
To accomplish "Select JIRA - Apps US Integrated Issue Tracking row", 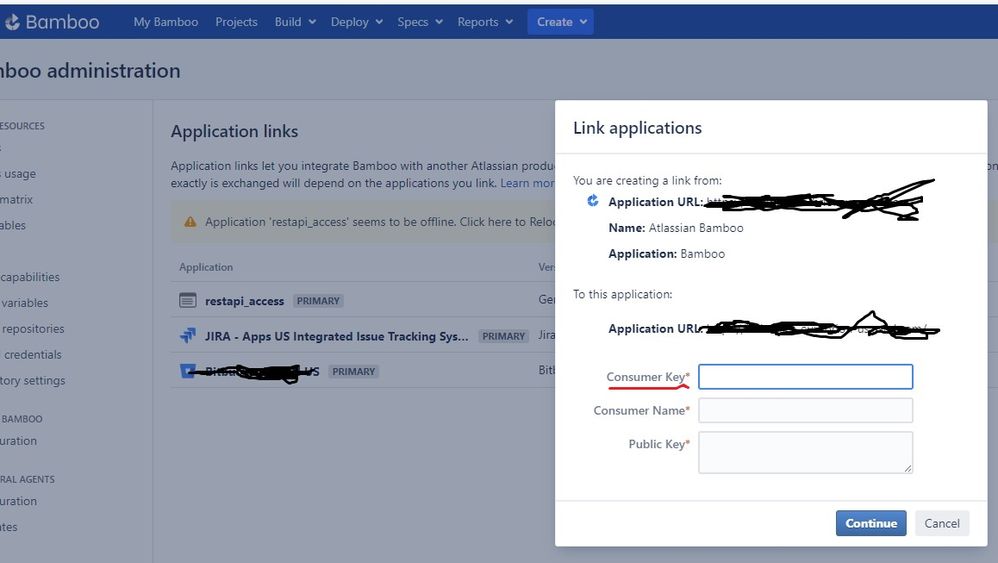I will pyautogui.click(x=363, y=335).
